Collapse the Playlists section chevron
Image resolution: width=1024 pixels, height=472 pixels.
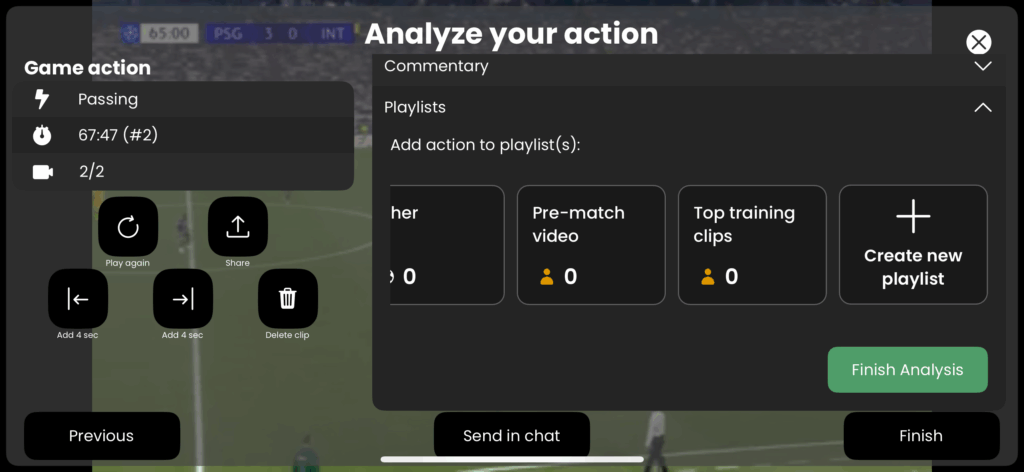point(983,107)
